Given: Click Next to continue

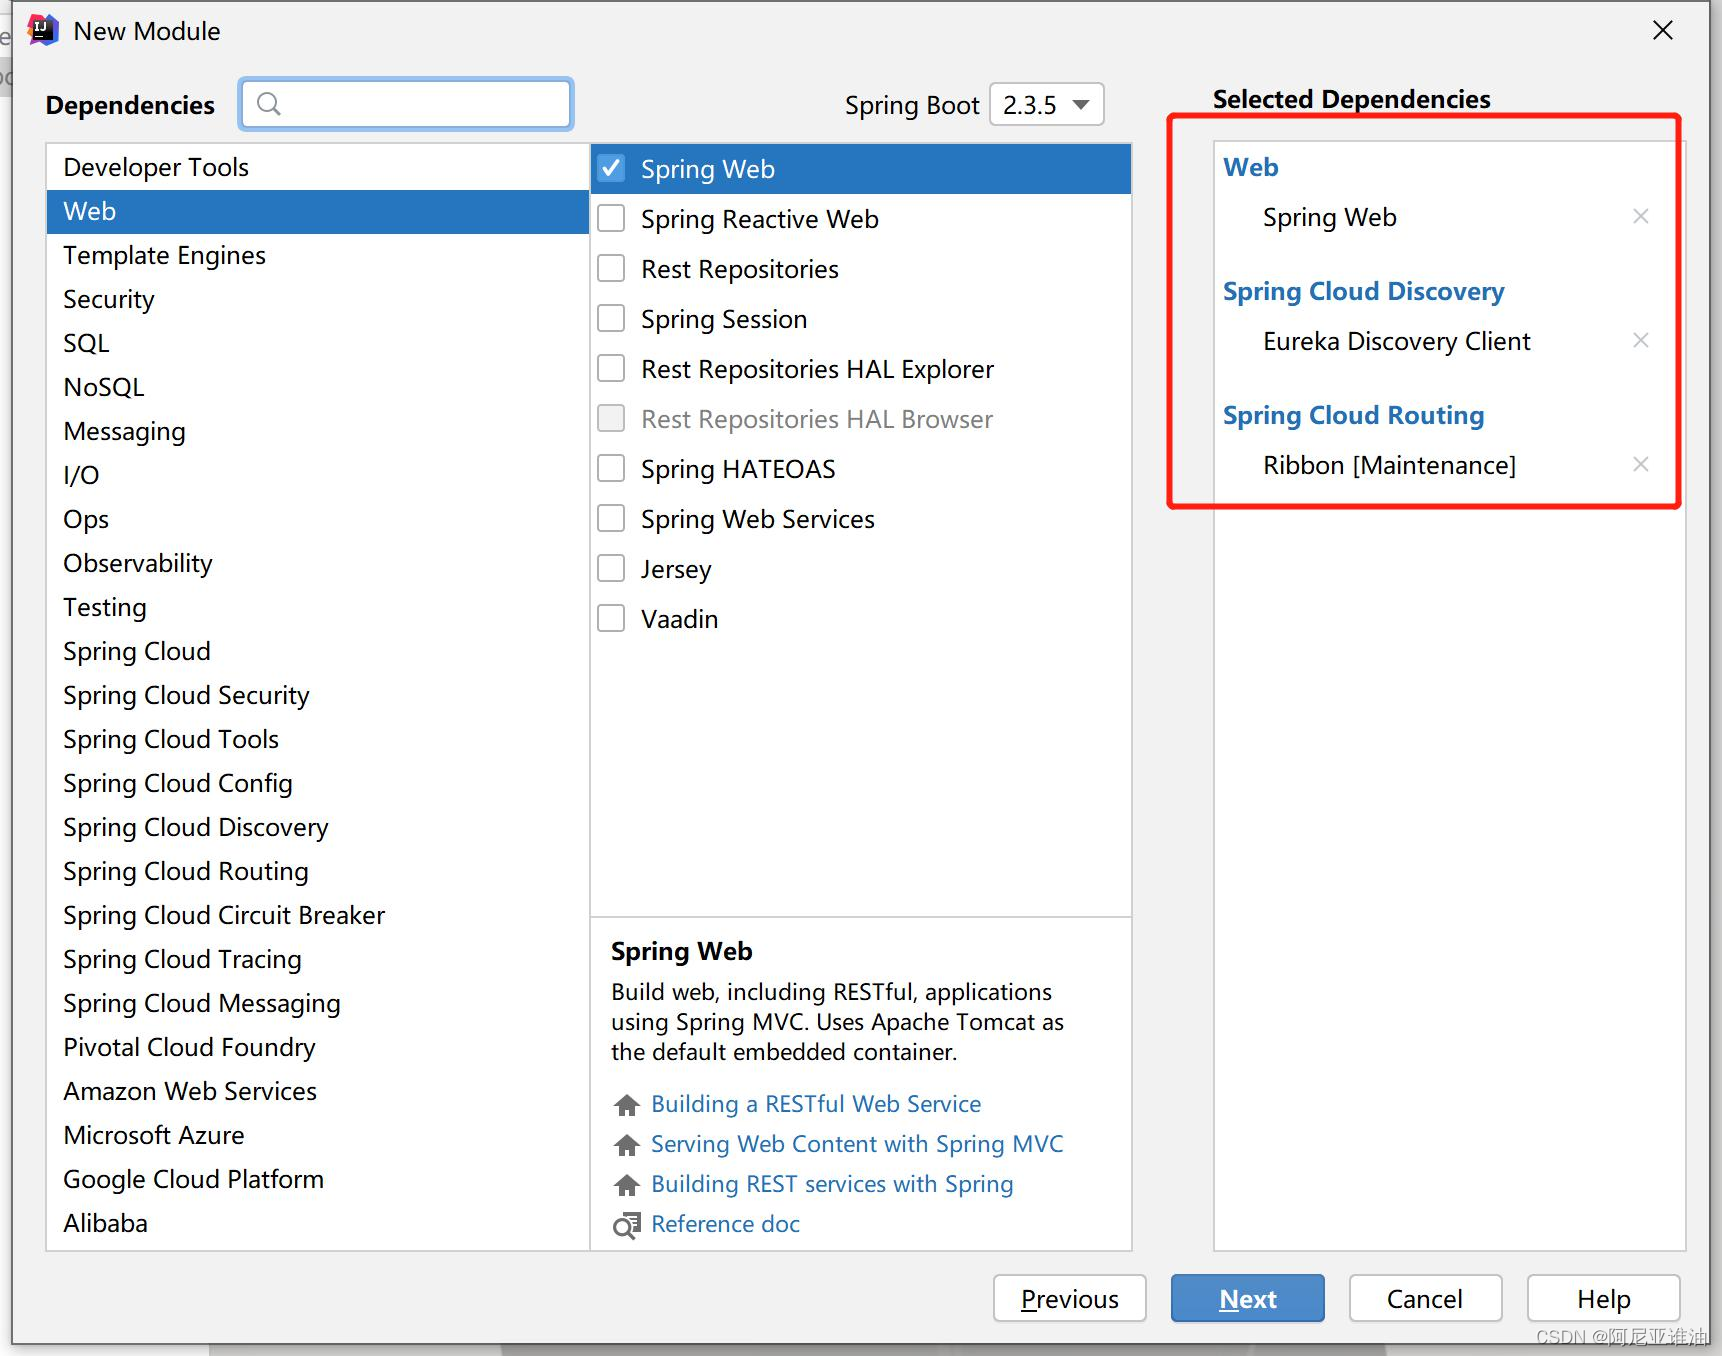Looking at the screenshot, I should click(x=1248, y=1298).
